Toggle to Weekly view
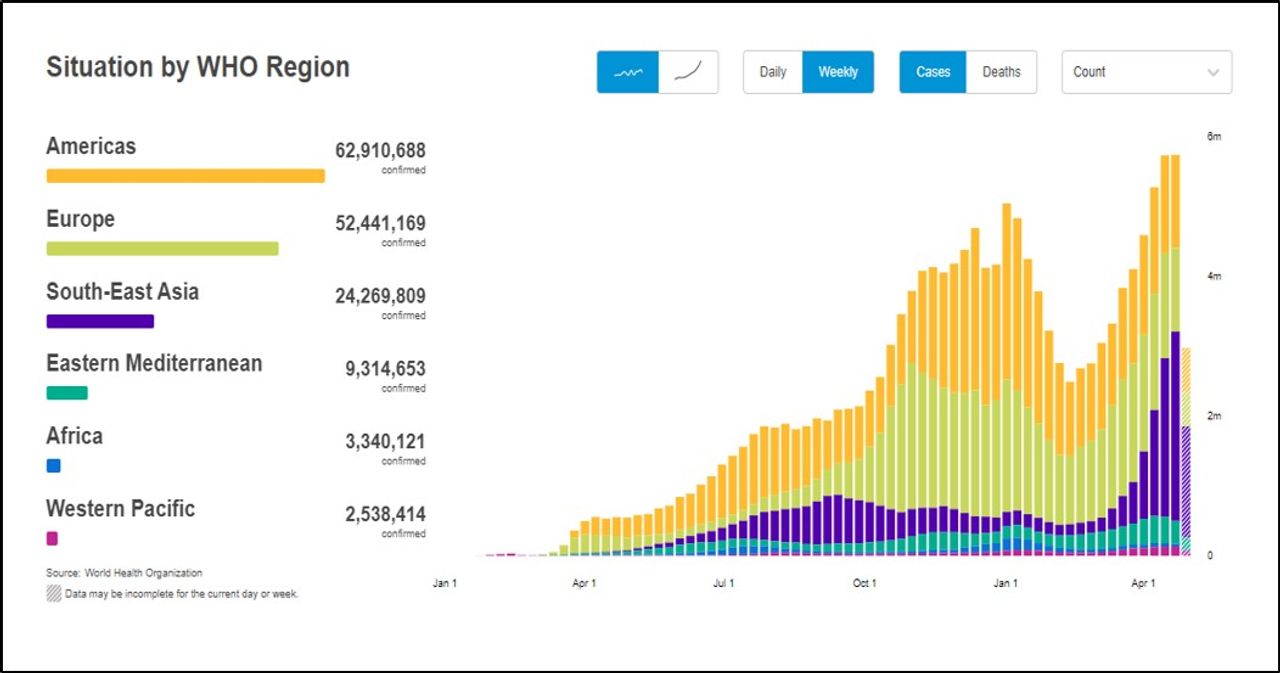This screenshot has width=1280, height=673. tap(838, 72)
